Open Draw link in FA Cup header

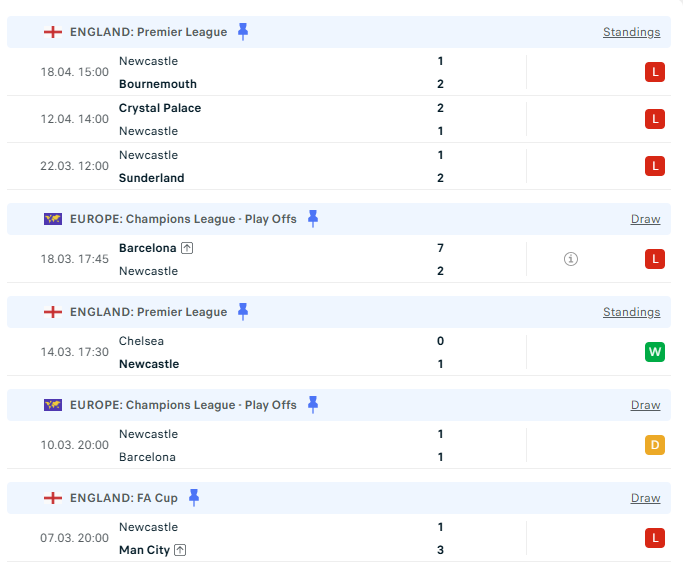(645, 498)
